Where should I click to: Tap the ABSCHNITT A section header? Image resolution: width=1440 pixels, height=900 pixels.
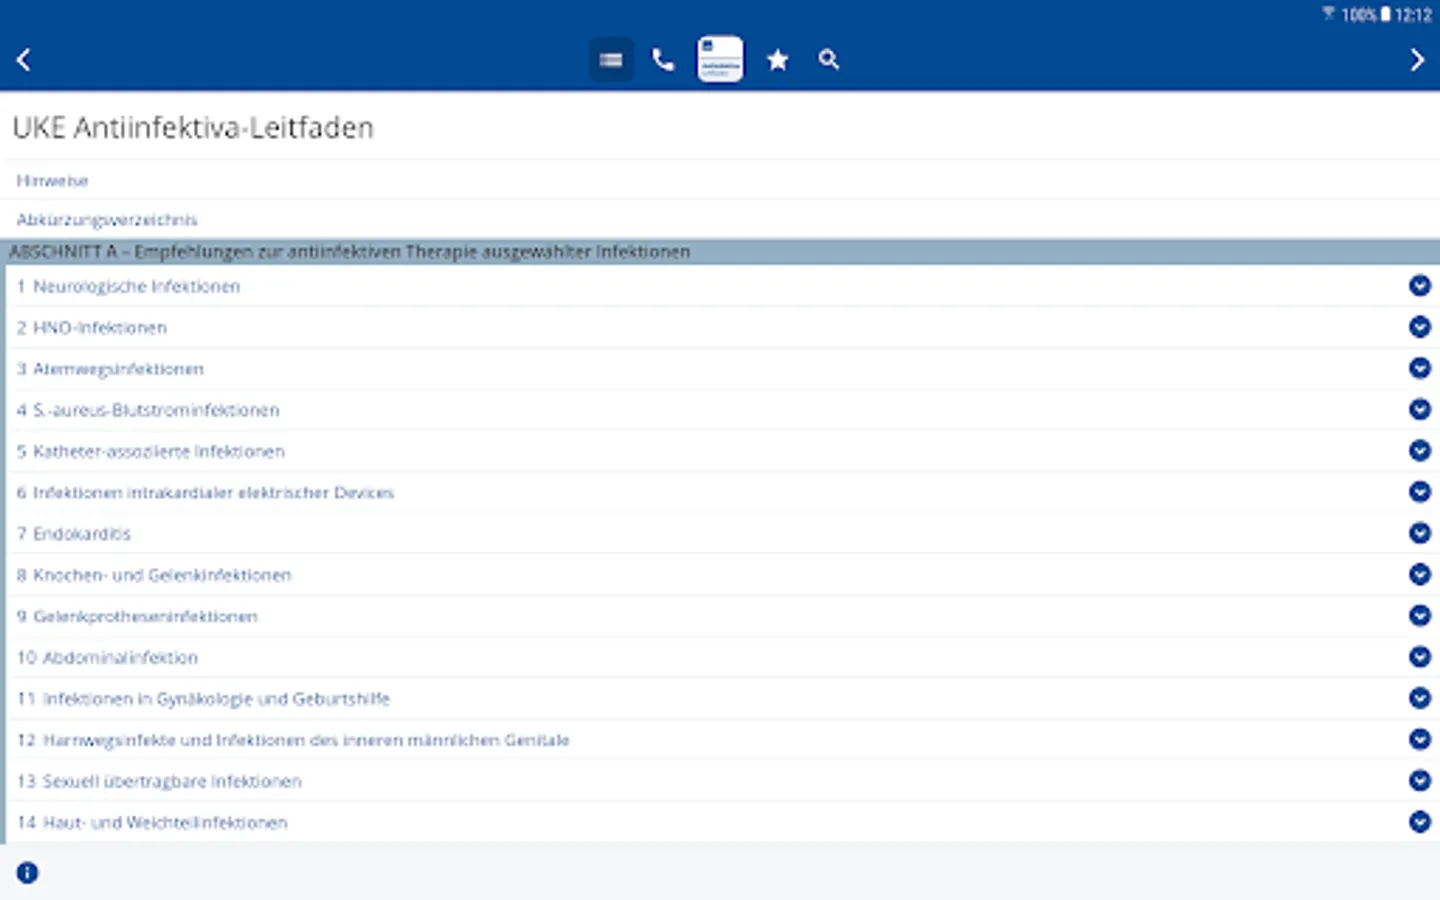pyautogui.click(x=720, y=252)
